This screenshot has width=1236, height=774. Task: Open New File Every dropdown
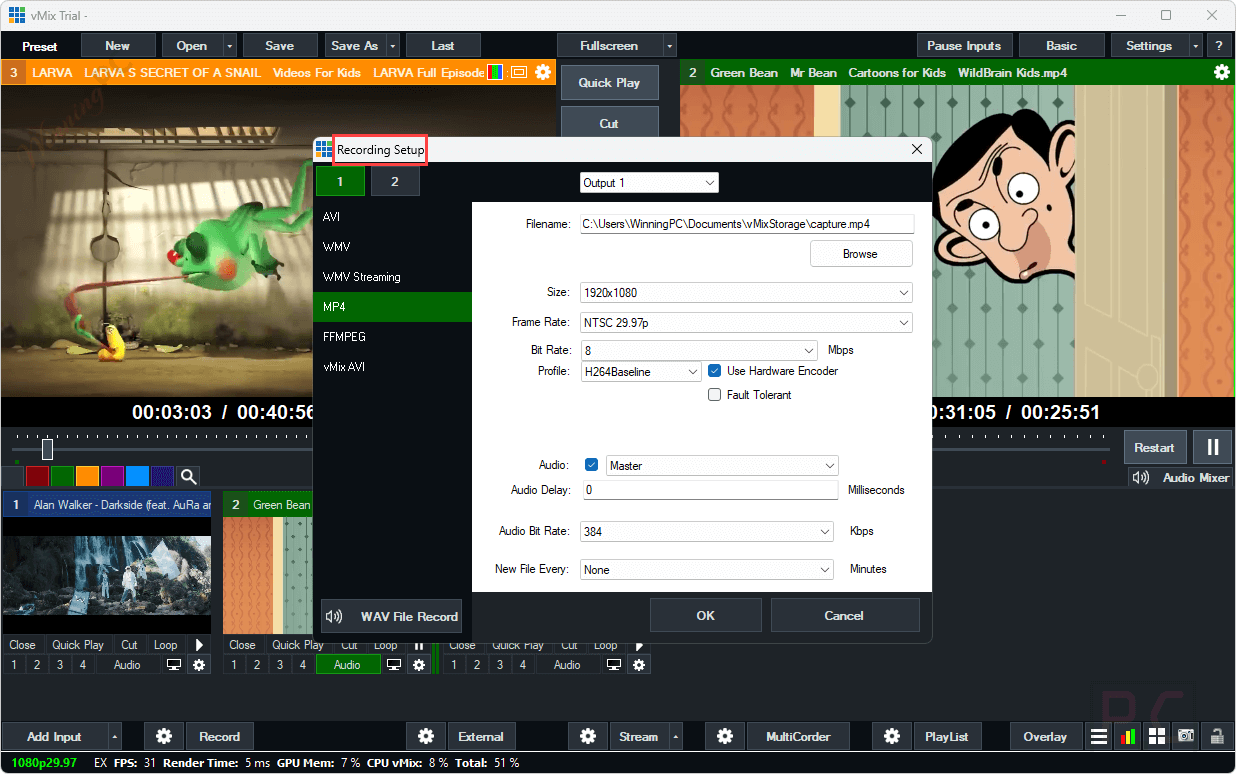pyautogui.click(x=706, y=570)
